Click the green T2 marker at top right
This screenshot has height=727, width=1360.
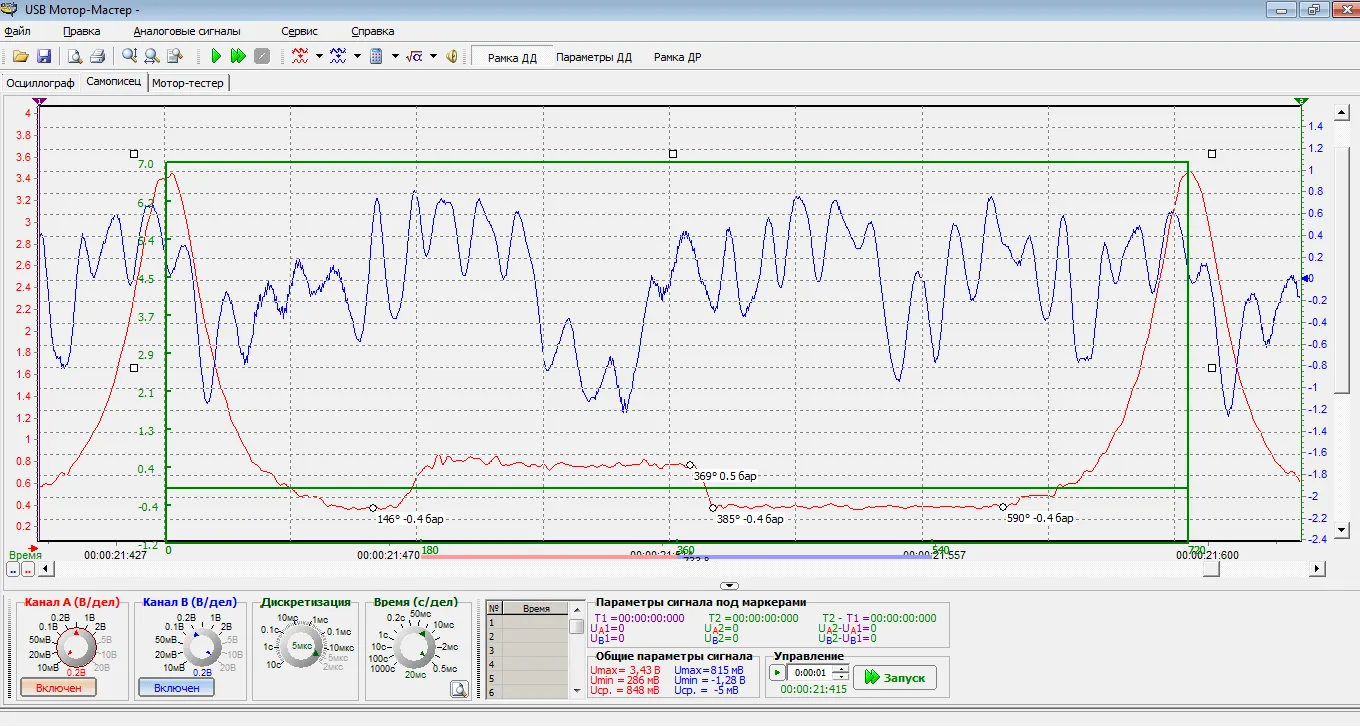pyautogui.click(x=1300, y=102)
